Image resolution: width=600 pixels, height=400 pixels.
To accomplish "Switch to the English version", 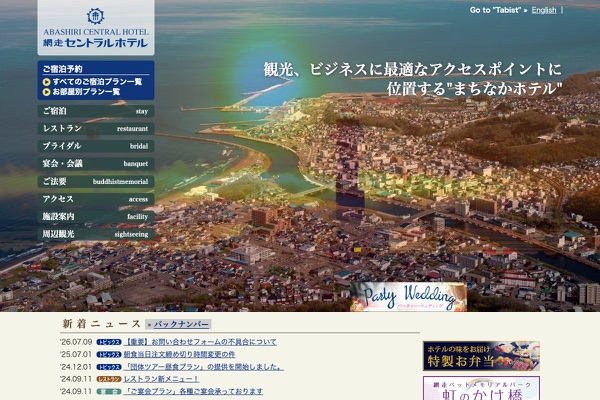I will pos(544,10).
